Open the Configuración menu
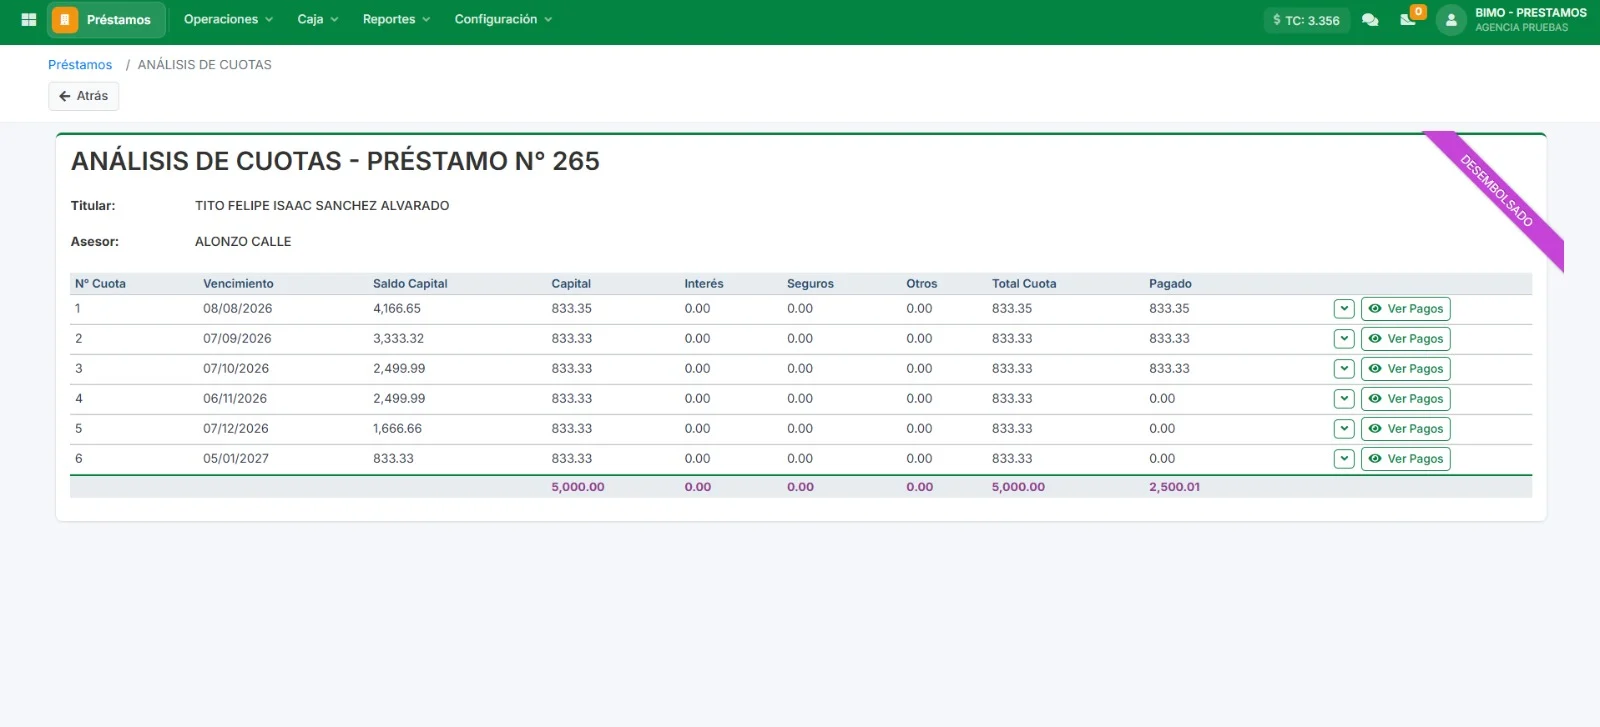The width and height of the screenshot is (1600, 727). pos(503,19)
